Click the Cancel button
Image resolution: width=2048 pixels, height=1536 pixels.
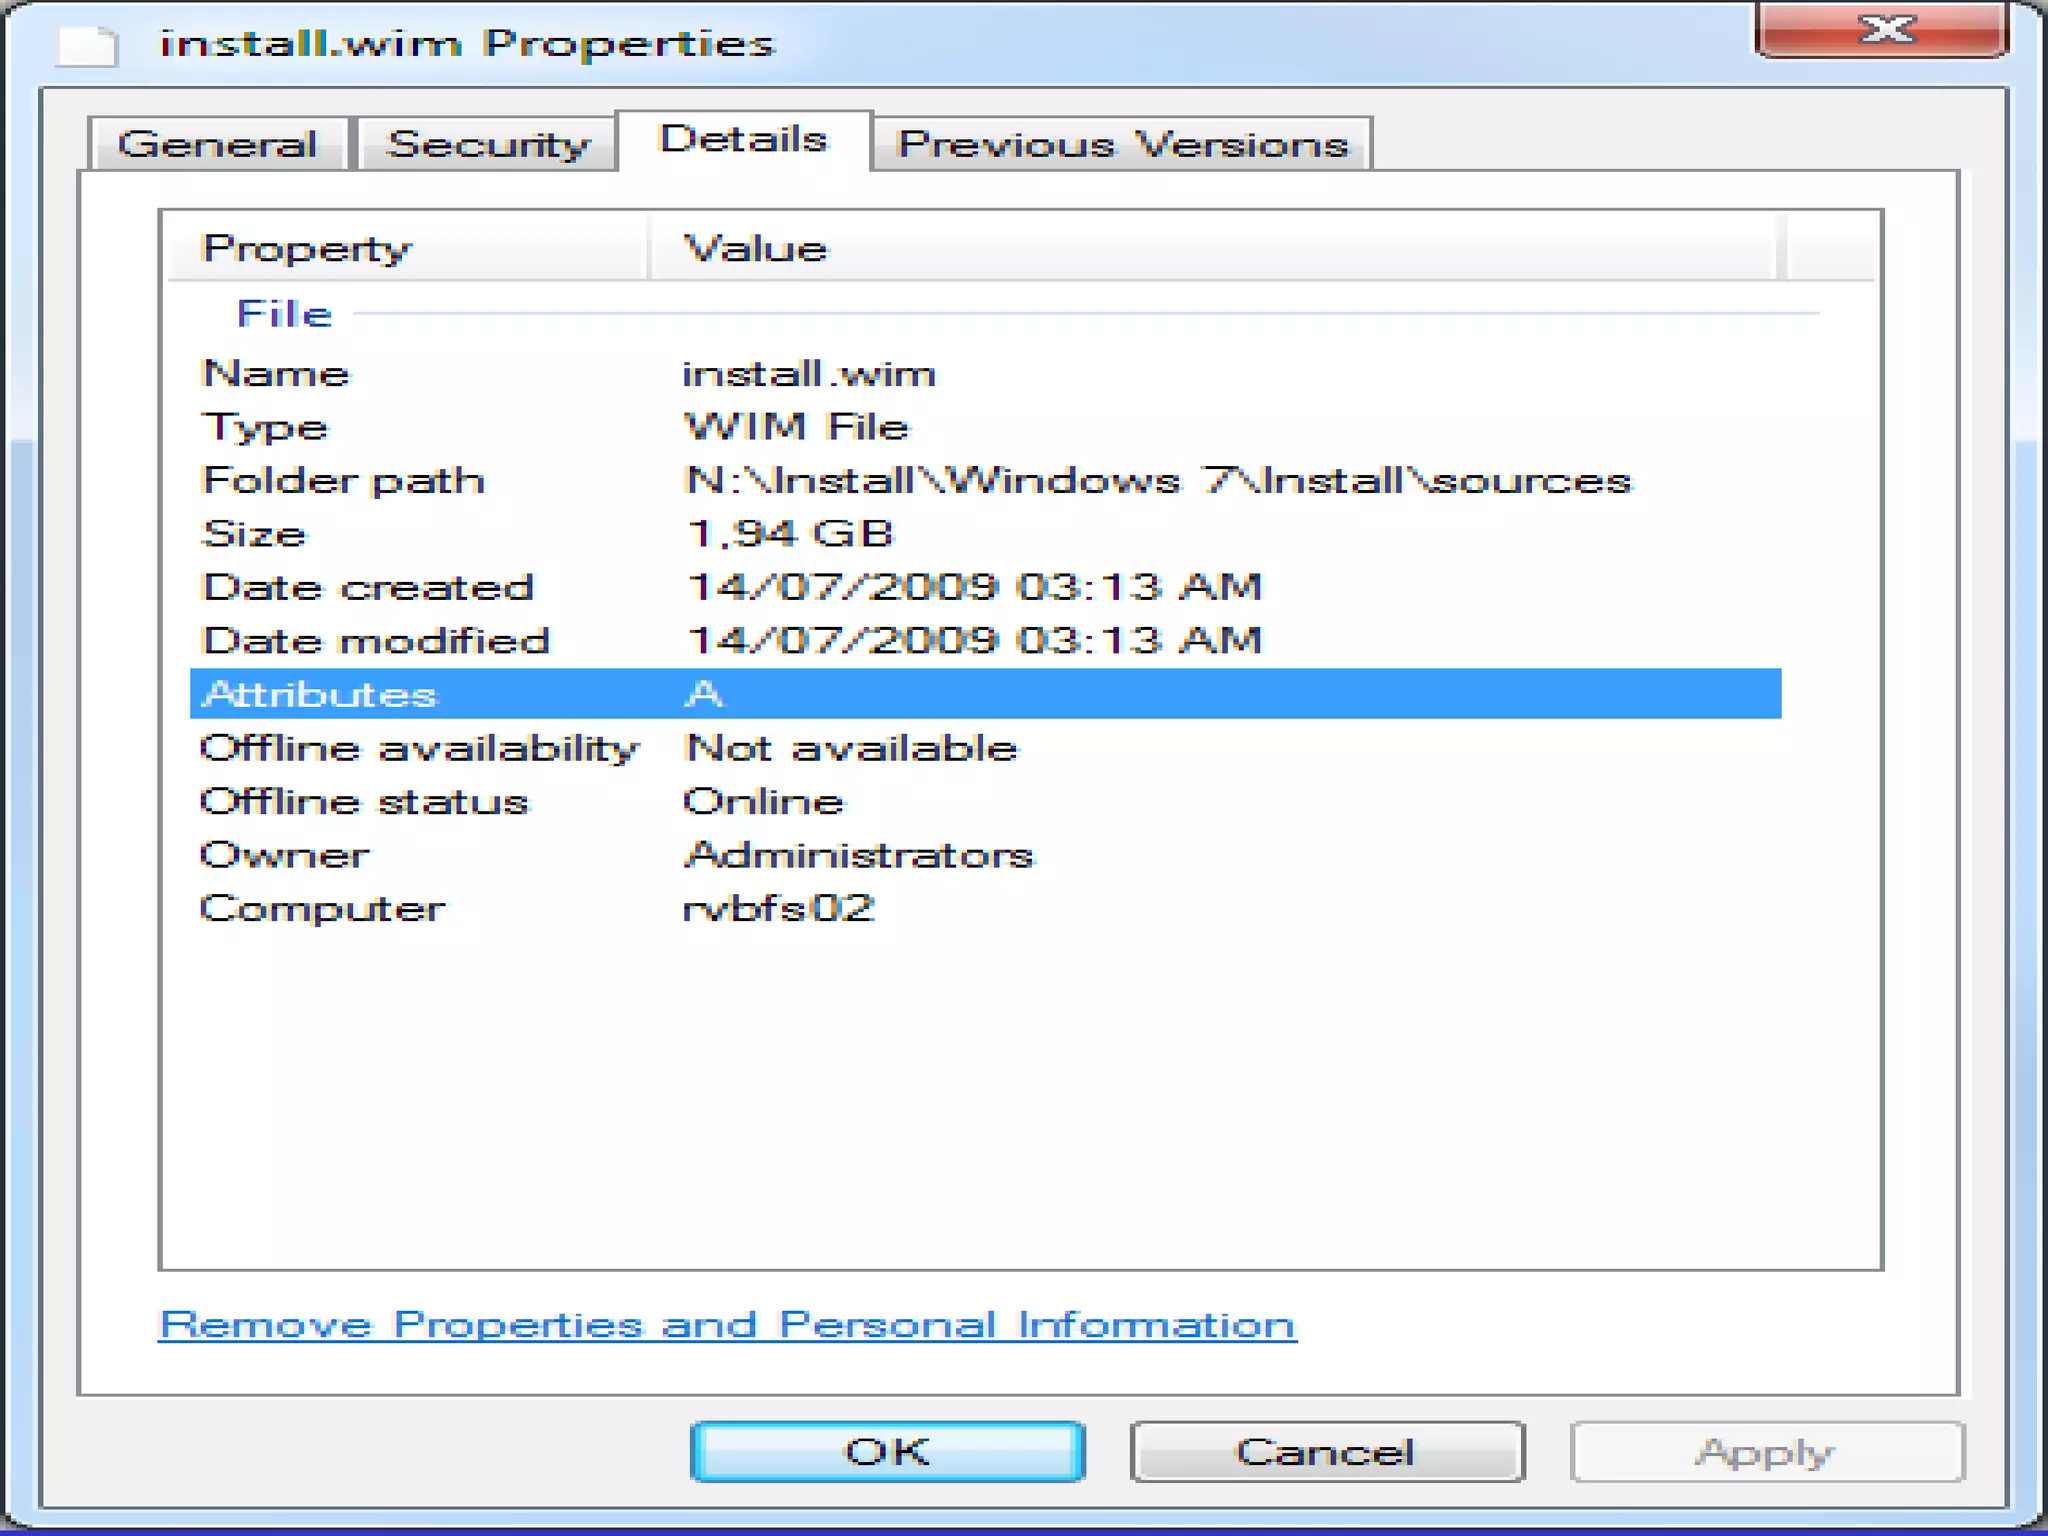(x=1326, y=1451)
